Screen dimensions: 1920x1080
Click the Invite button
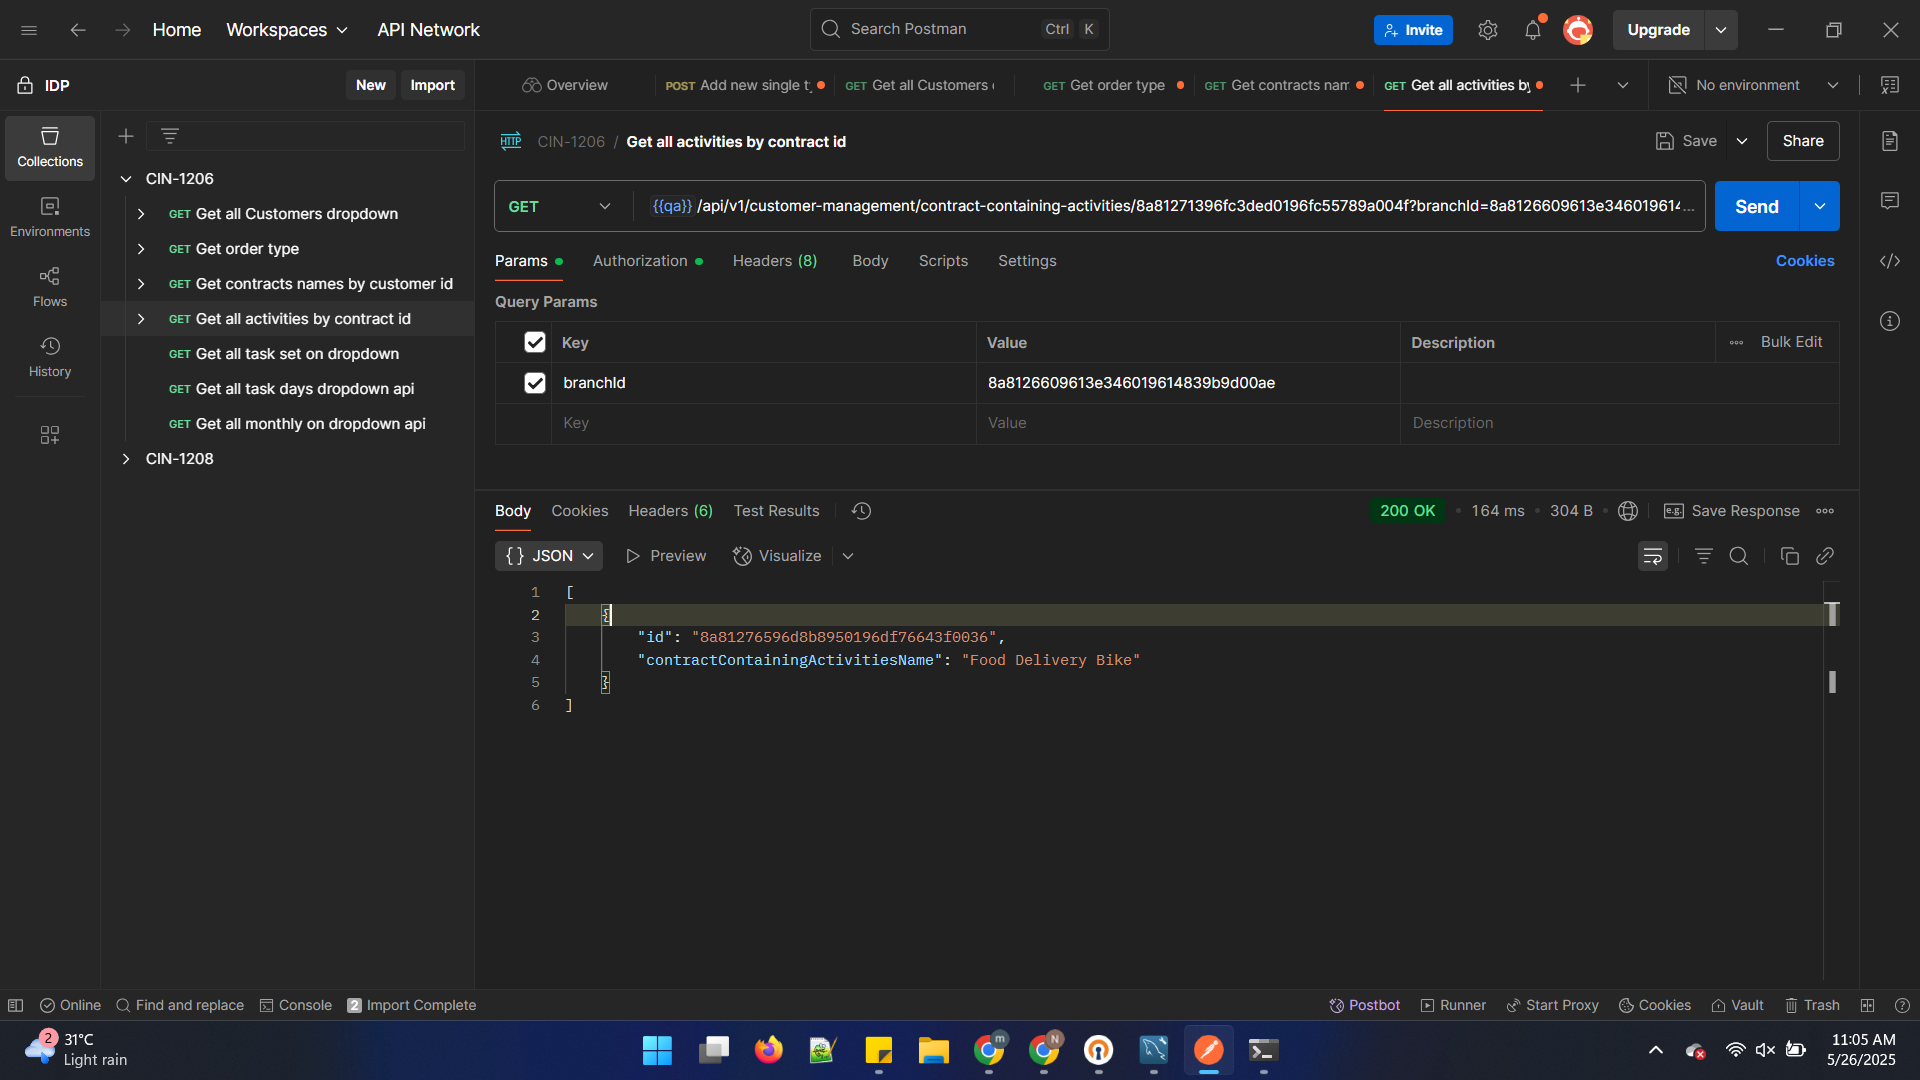1413,30
